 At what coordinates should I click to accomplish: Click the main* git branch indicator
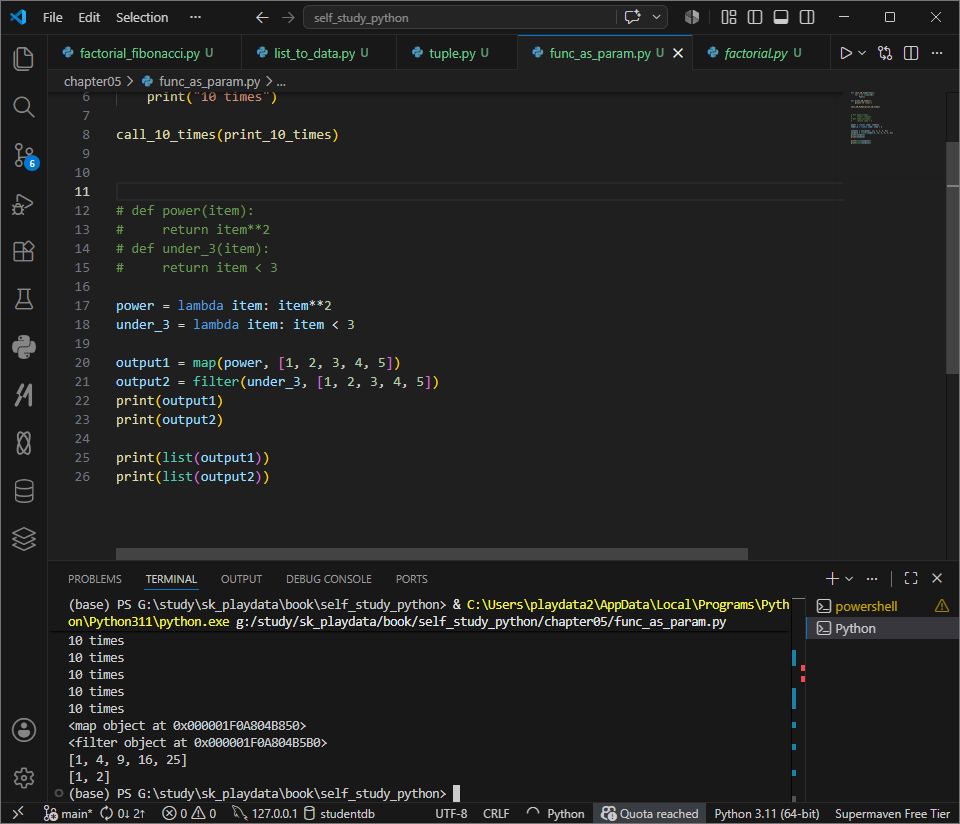pyautogui.click(x=68, y=813)
